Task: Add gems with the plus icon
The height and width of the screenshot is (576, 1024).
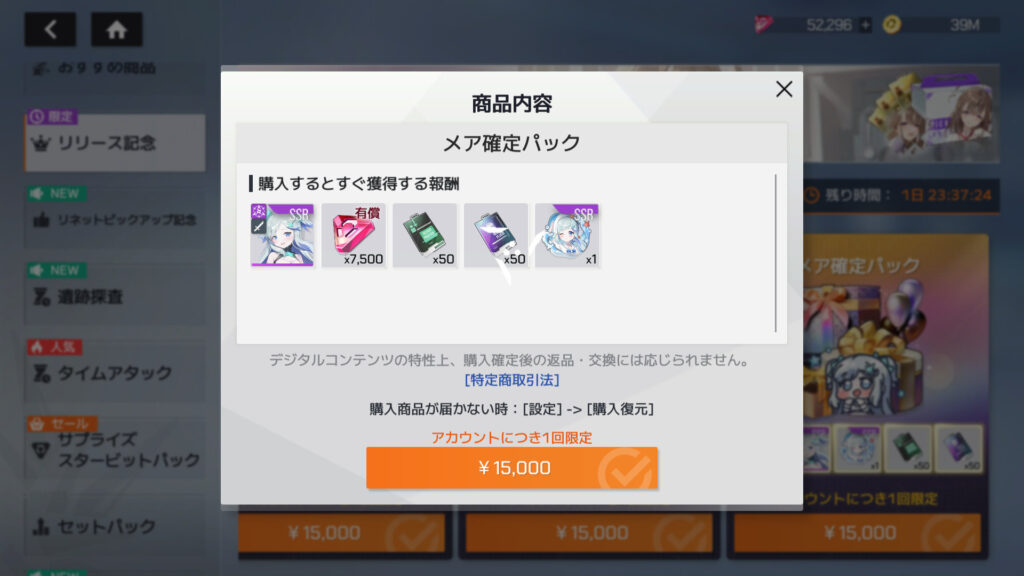Action: point(865,25)
